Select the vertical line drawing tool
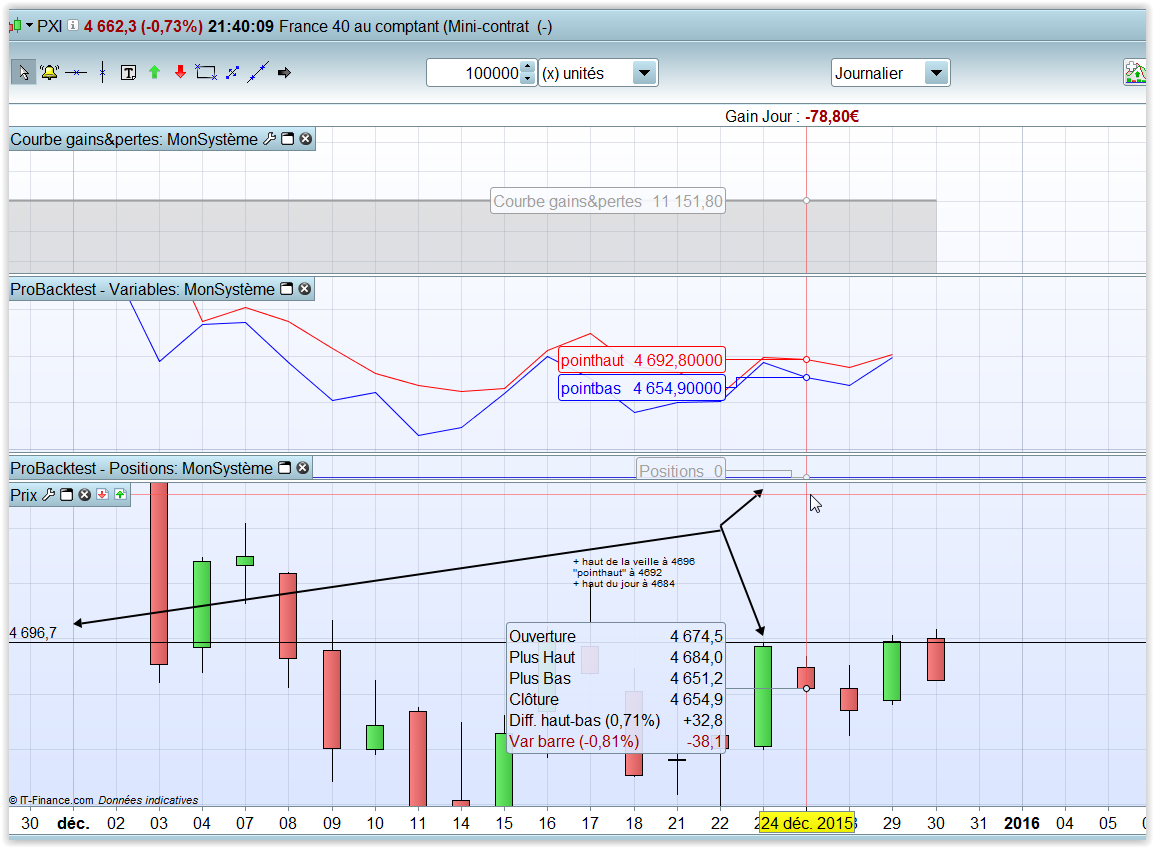 pyautogui.click(x=102, y=72)
